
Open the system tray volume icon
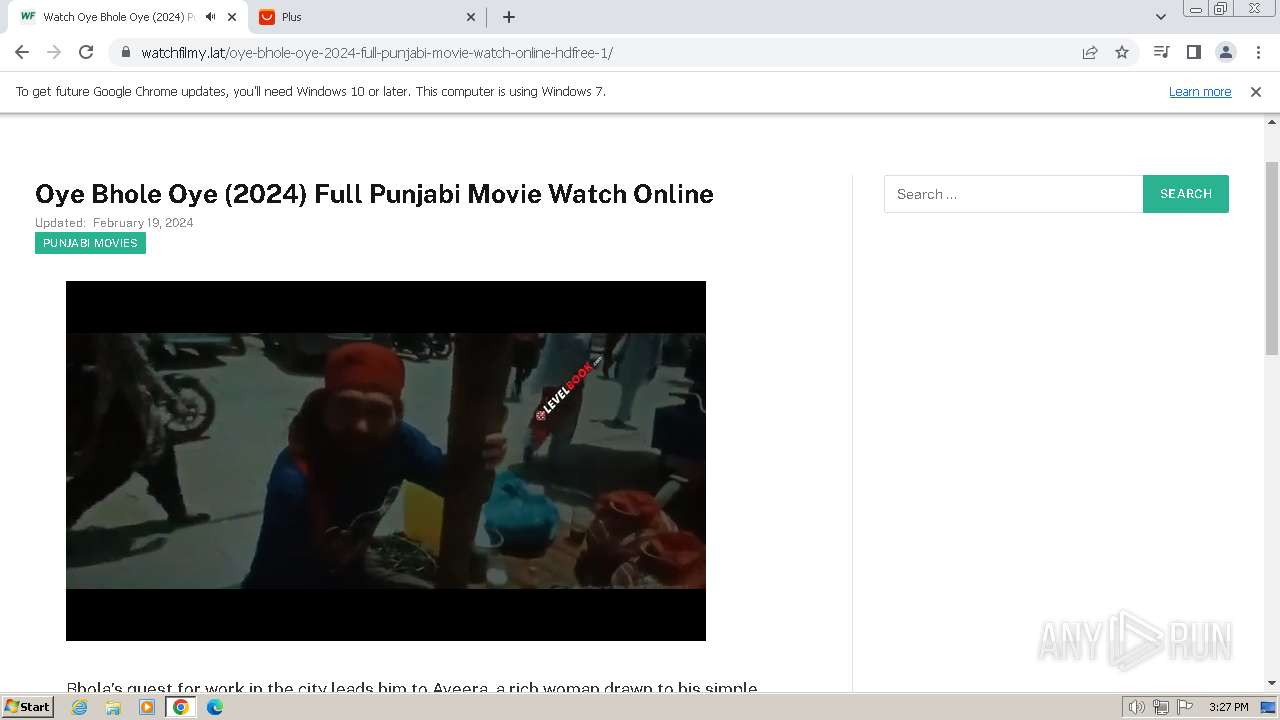[x=1136, y=707]
